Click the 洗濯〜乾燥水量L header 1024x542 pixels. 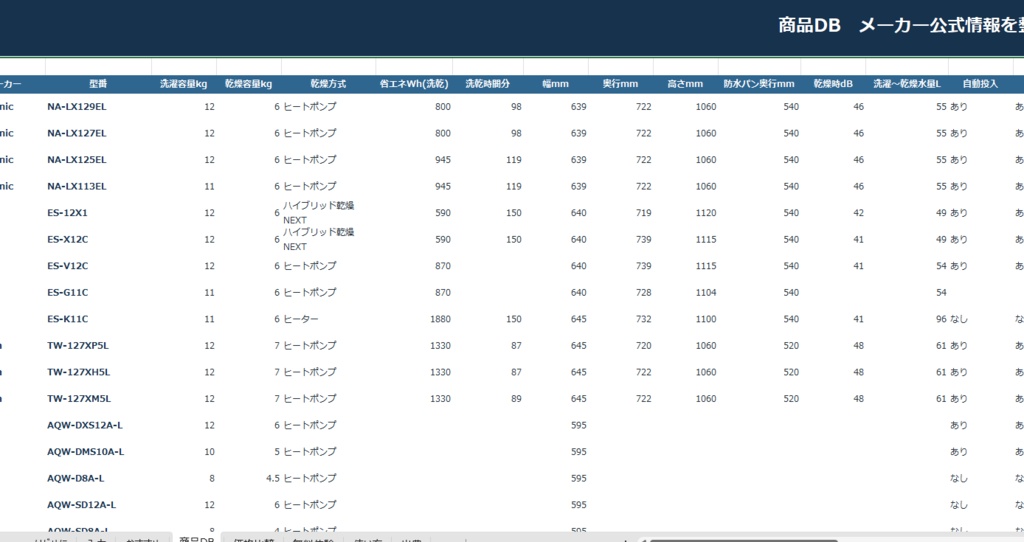(907, 84)
